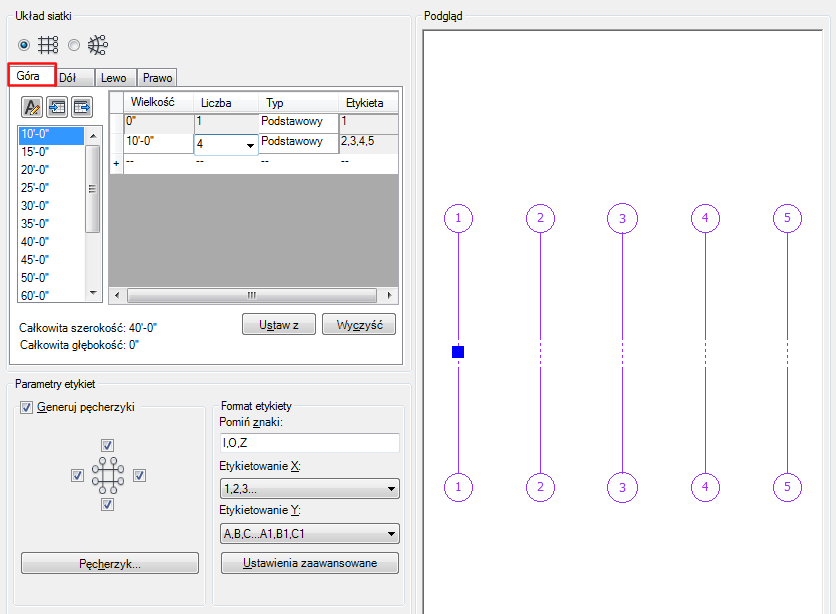
Task: Click the bottom bubble labeled 5 in preview
Action: coord(787,487)
